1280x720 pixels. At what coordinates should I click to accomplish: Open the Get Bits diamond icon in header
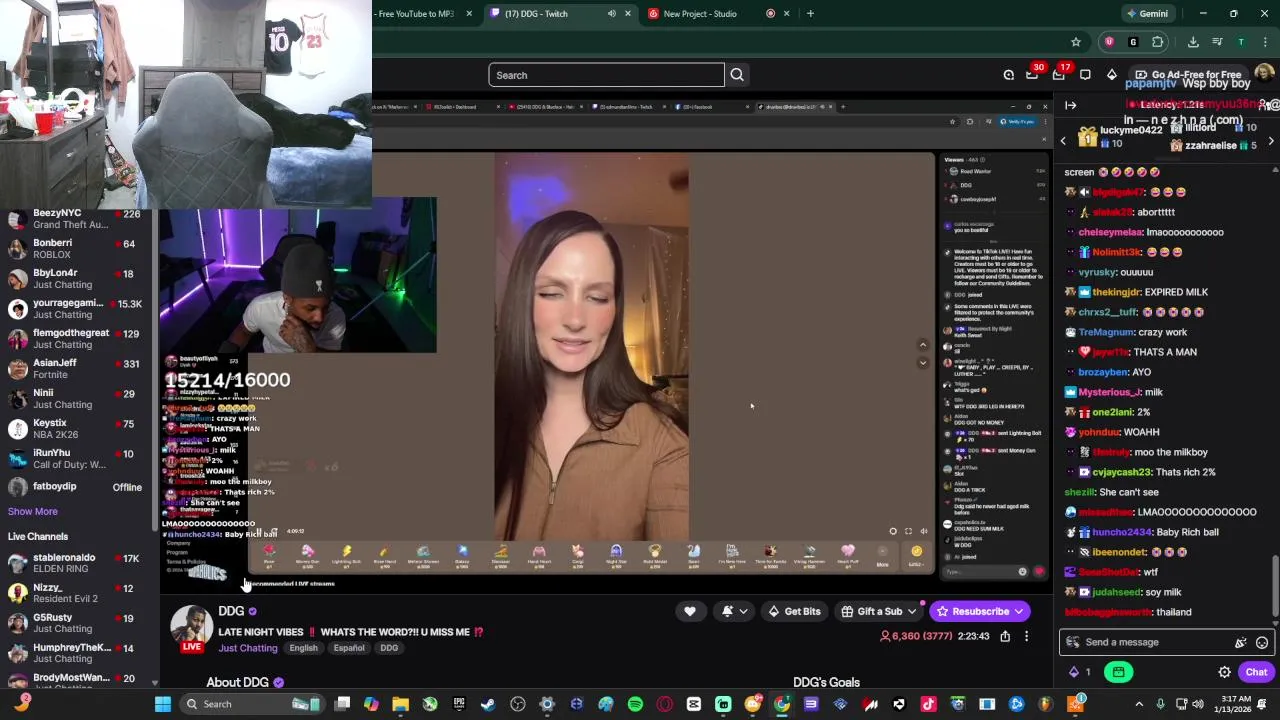click(1112, 75)
